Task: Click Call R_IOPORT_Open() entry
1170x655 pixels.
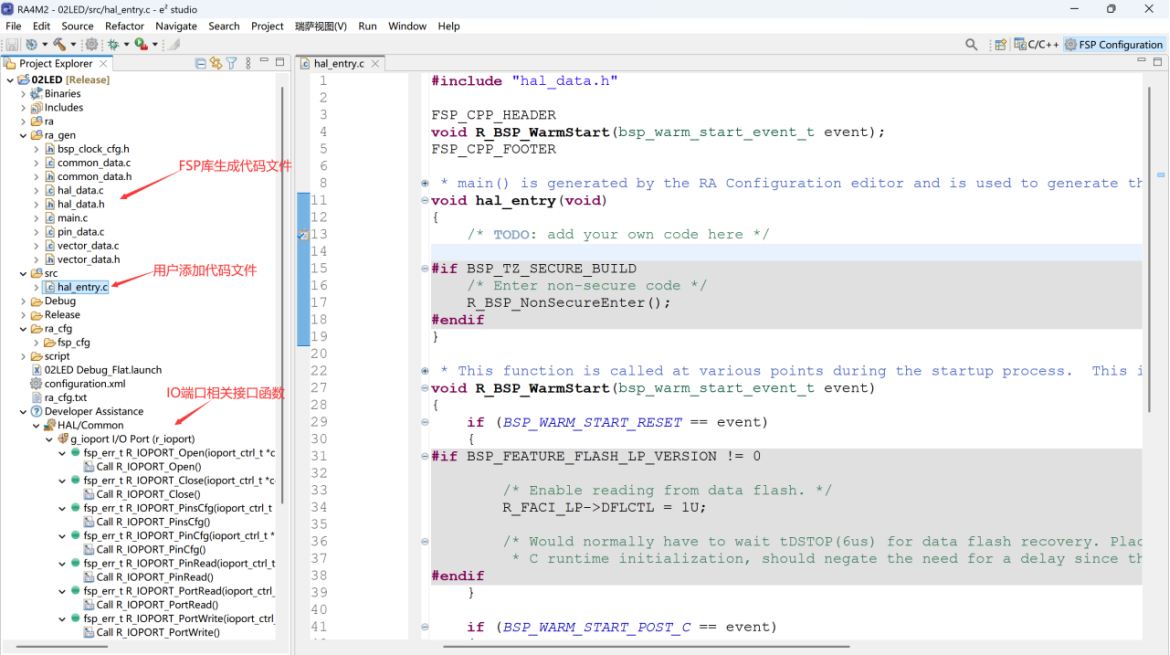Action: pos(148,466)
